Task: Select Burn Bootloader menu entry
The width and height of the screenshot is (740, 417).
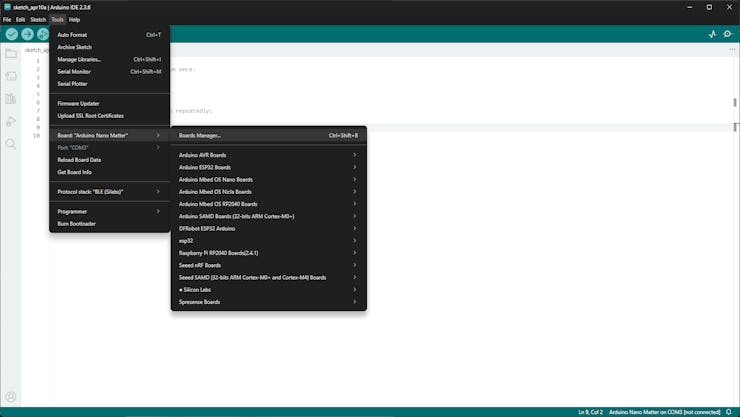Action: tap(109, 224)
